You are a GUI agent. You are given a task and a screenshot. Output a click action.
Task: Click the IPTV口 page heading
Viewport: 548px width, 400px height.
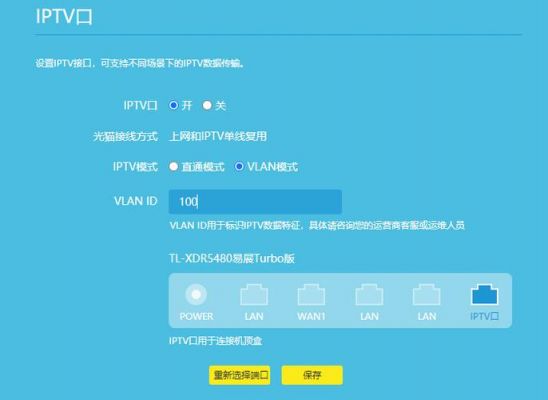point(64,16)
